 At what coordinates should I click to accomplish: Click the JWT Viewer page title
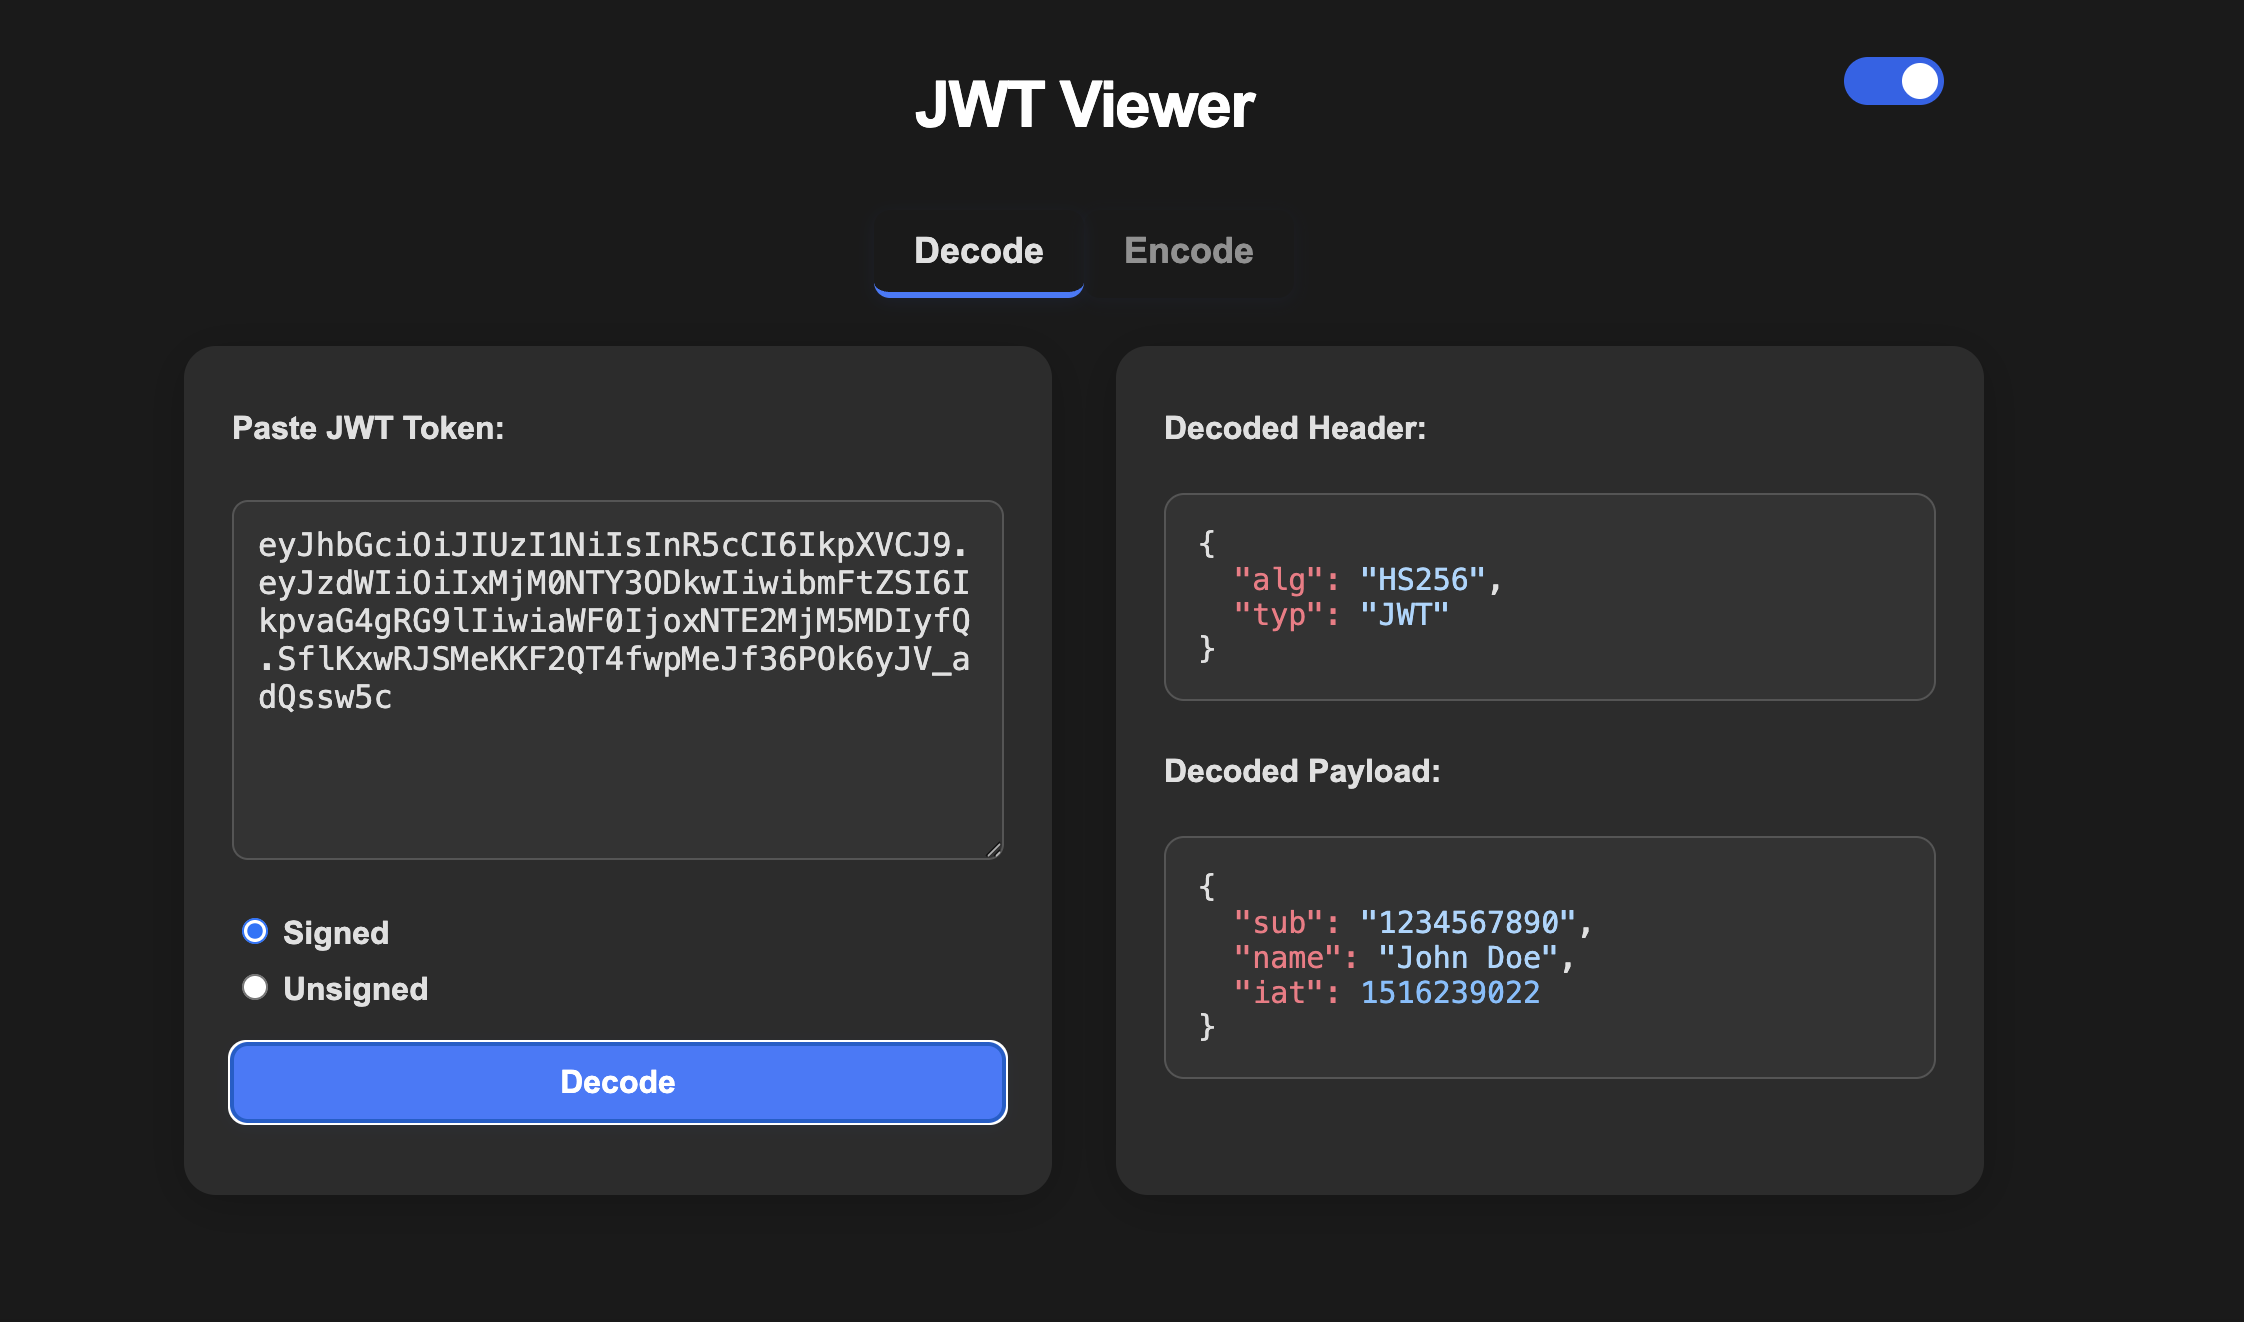coord(1084,105)
